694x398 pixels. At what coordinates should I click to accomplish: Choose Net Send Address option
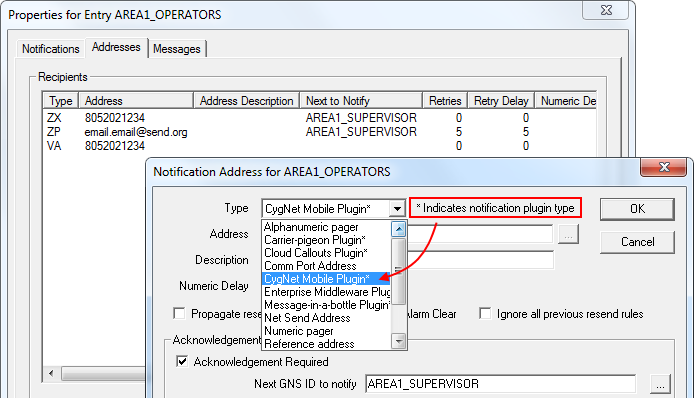click(327, 318)
